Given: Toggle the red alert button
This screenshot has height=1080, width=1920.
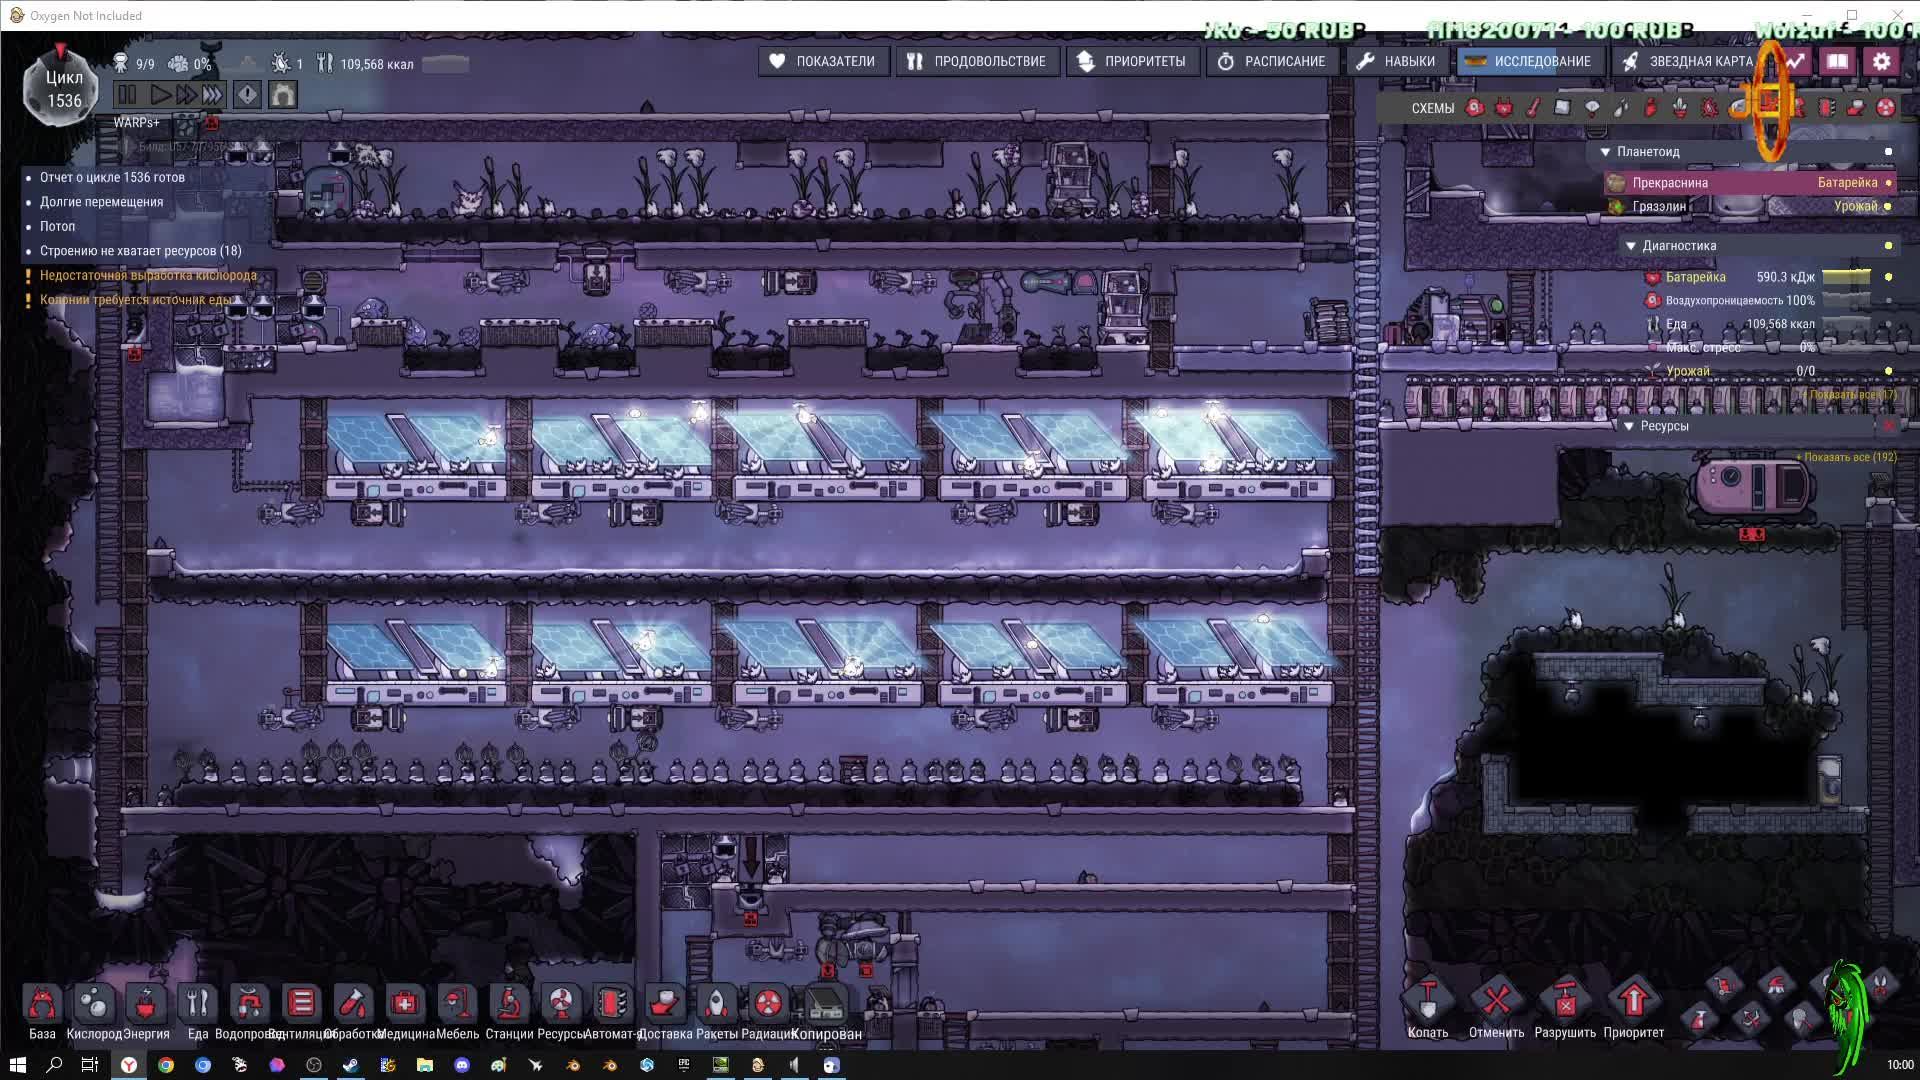Looking at the screenshot, I should coord(247,95).
